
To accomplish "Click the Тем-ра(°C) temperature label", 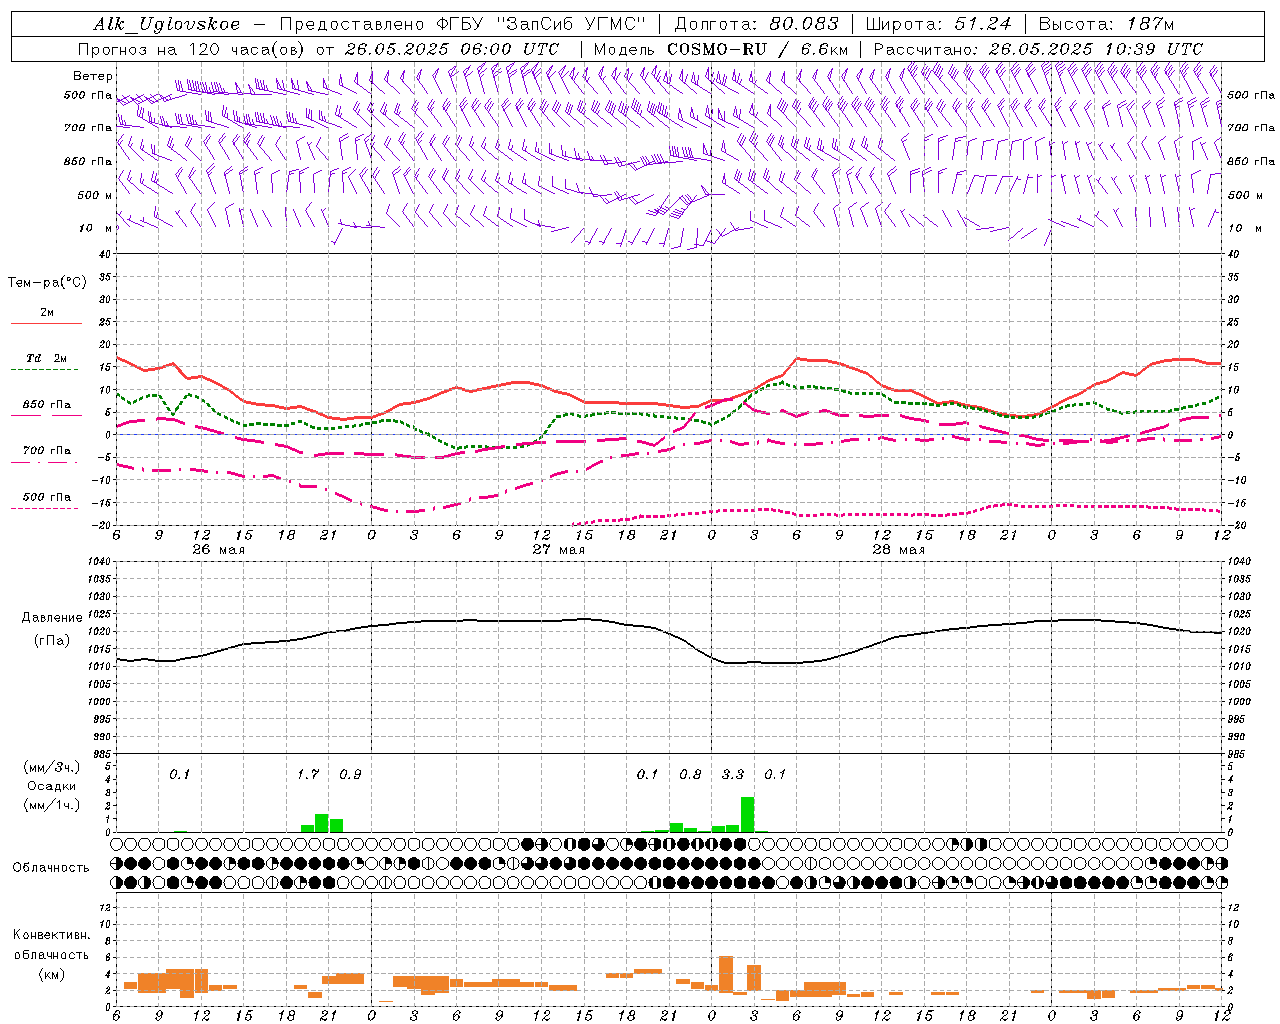I will click(47, 283).
